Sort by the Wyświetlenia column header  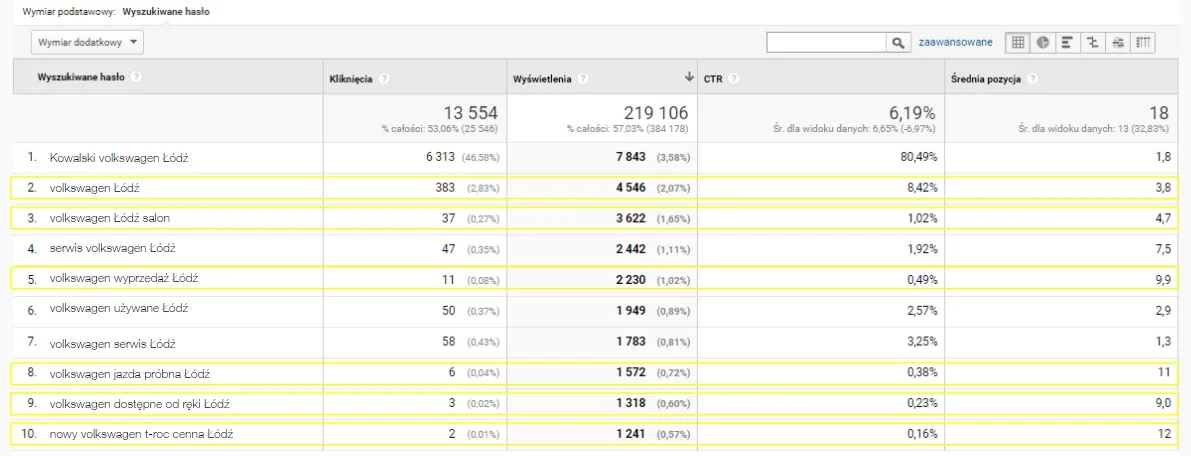click(x=543, y=78)
